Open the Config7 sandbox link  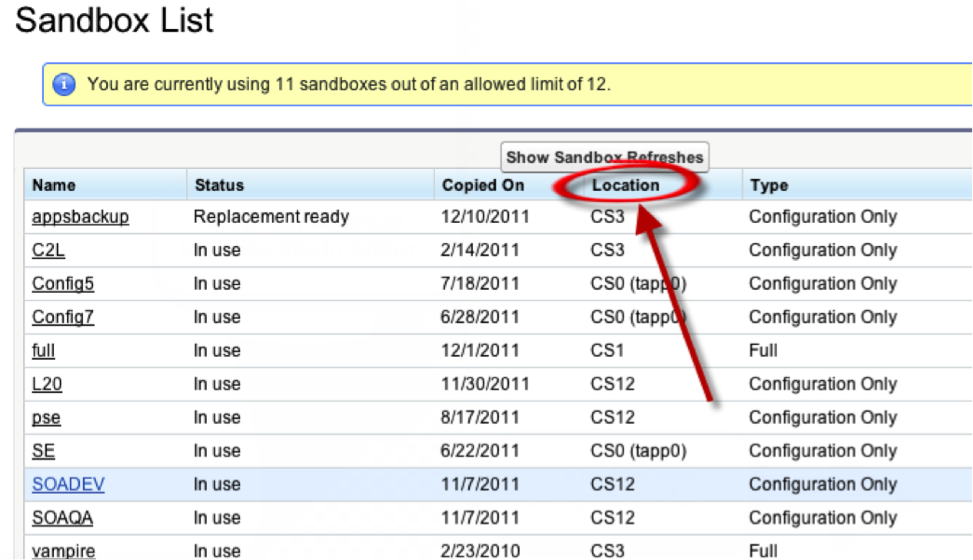pyautogui.click(x=63, y=317)
